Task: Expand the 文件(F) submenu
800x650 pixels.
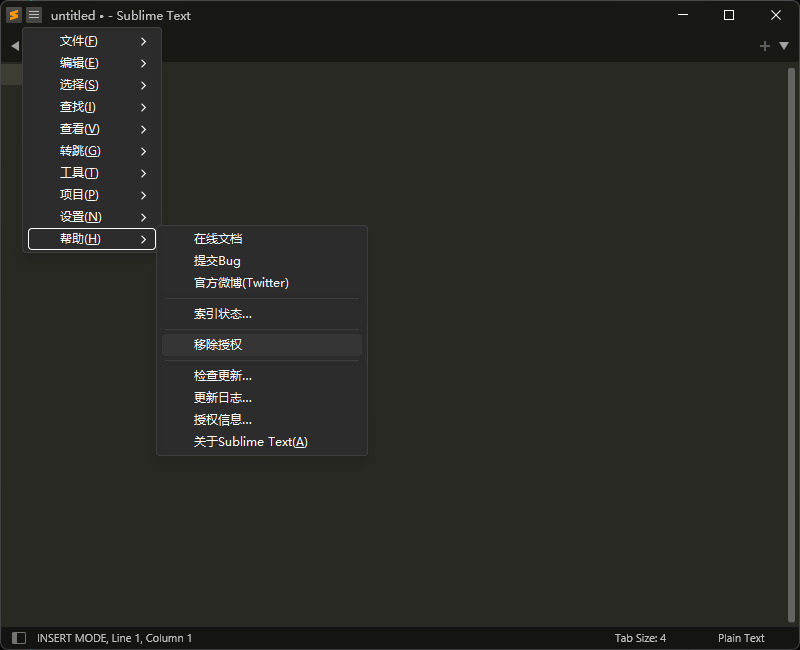Action: click(92, 41)
